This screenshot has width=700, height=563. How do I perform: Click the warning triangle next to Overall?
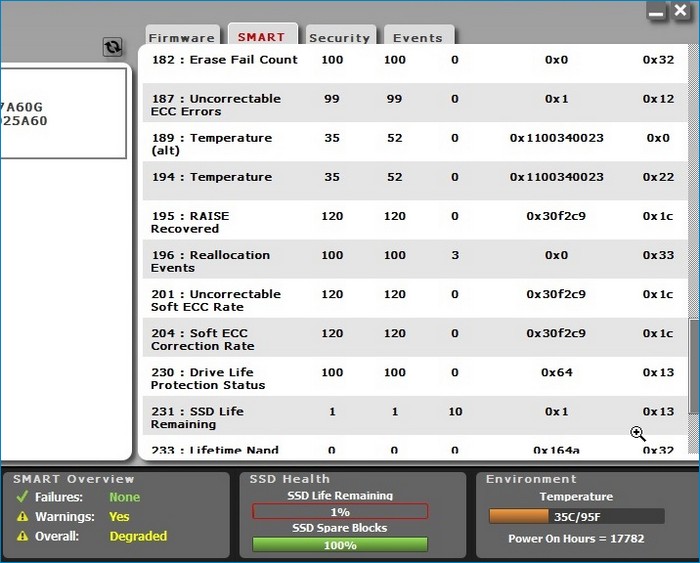click(x=22, y=536)
